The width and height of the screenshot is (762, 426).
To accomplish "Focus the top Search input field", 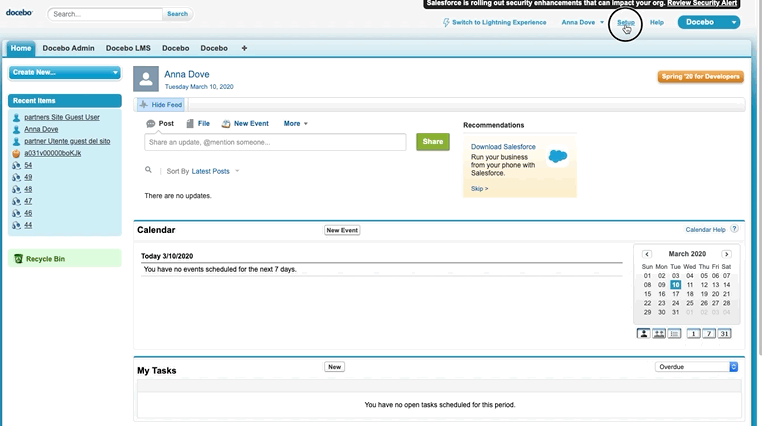I will click(105, 14).
